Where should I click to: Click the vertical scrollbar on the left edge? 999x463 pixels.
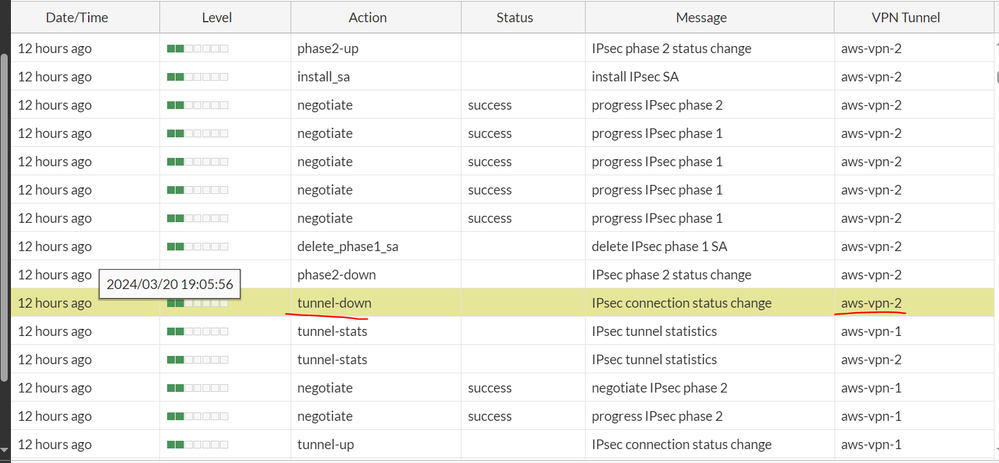[5, 215]
